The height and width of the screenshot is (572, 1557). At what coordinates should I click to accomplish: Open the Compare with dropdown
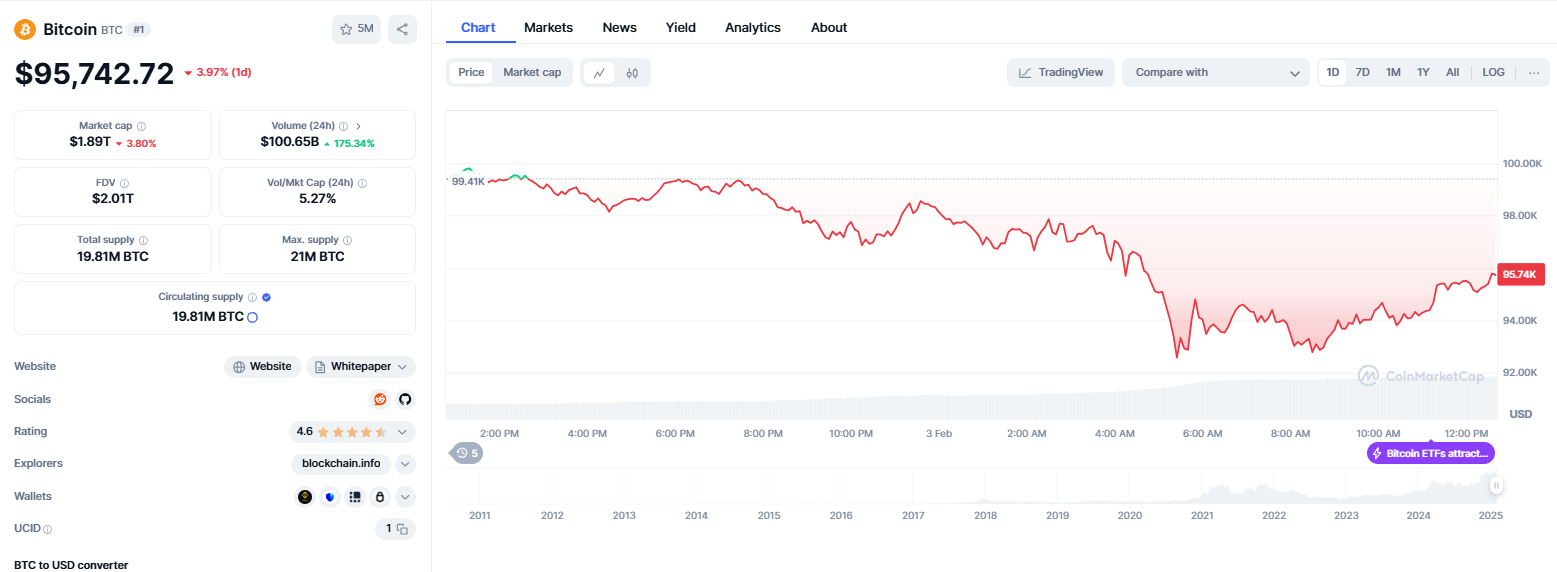pyautogui.click(x=1215, y=72)
